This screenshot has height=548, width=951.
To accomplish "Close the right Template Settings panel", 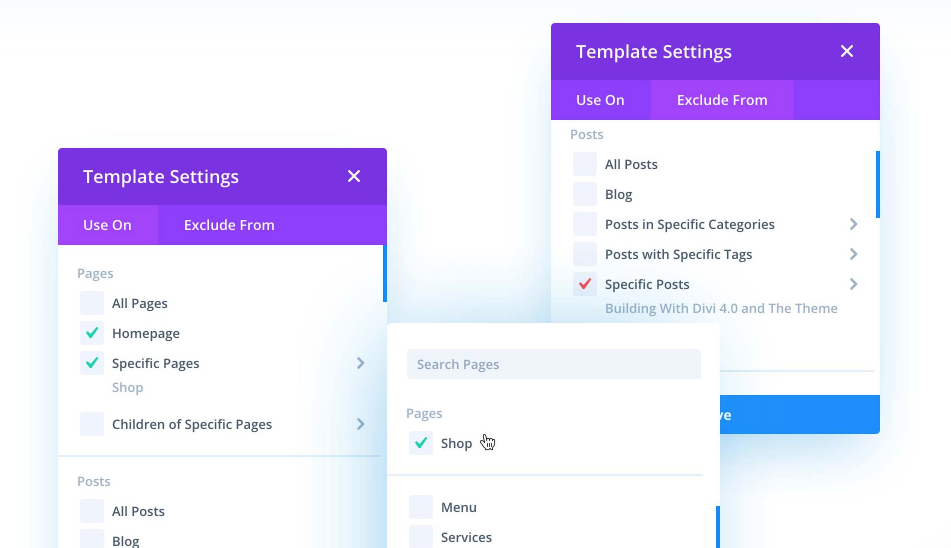I will tap(847, 52).
